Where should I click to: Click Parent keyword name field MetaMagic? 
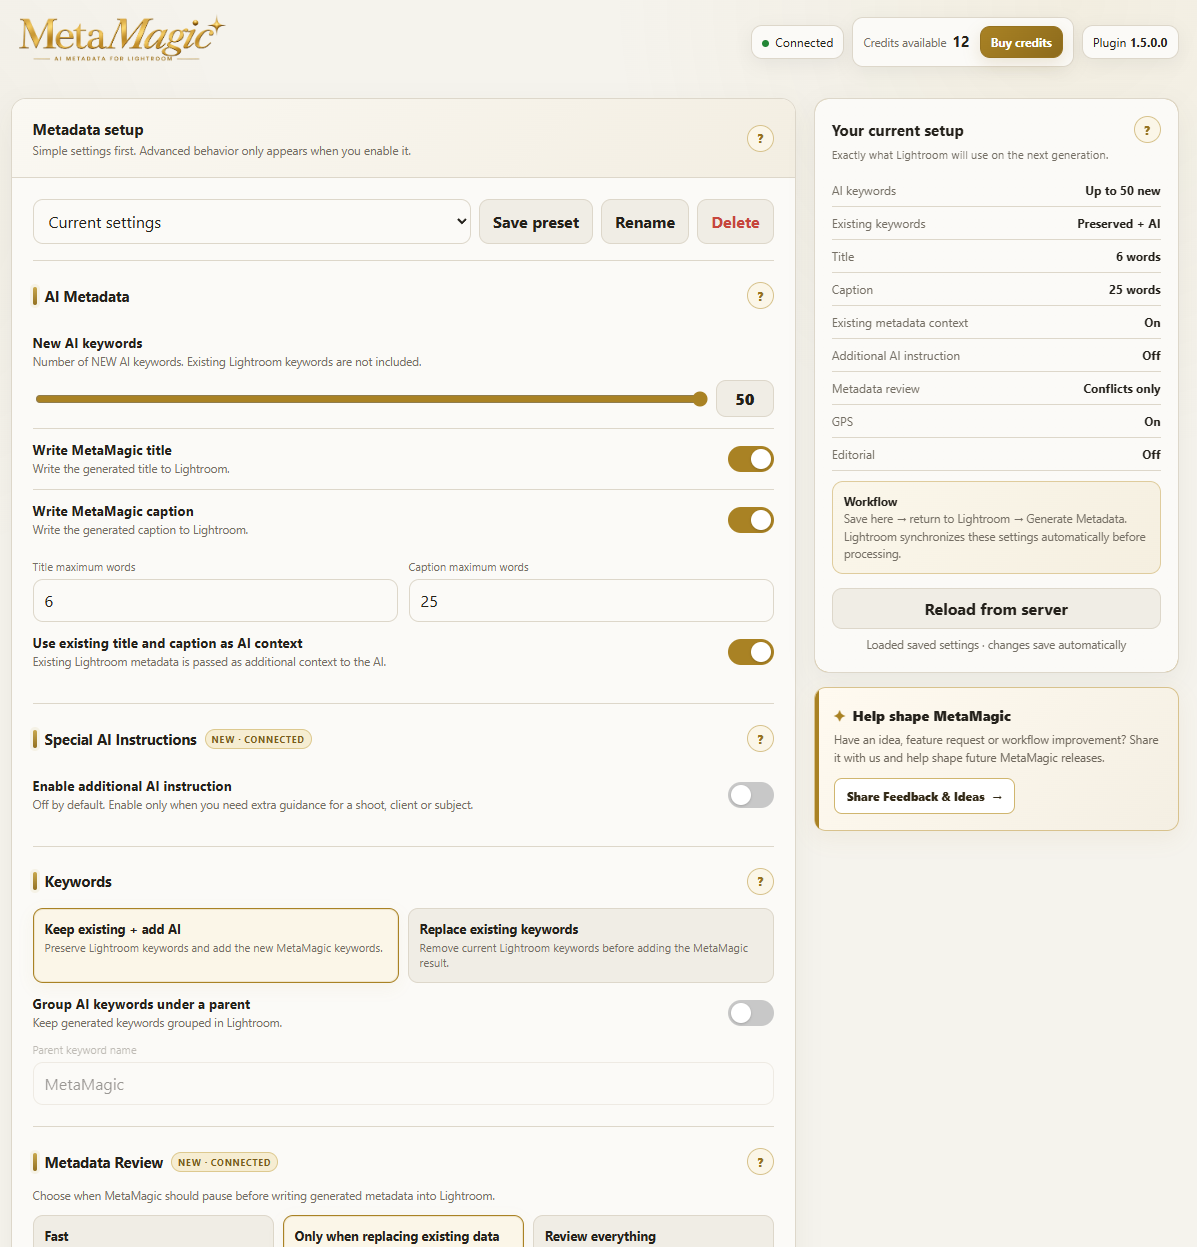coord(403,1084)
